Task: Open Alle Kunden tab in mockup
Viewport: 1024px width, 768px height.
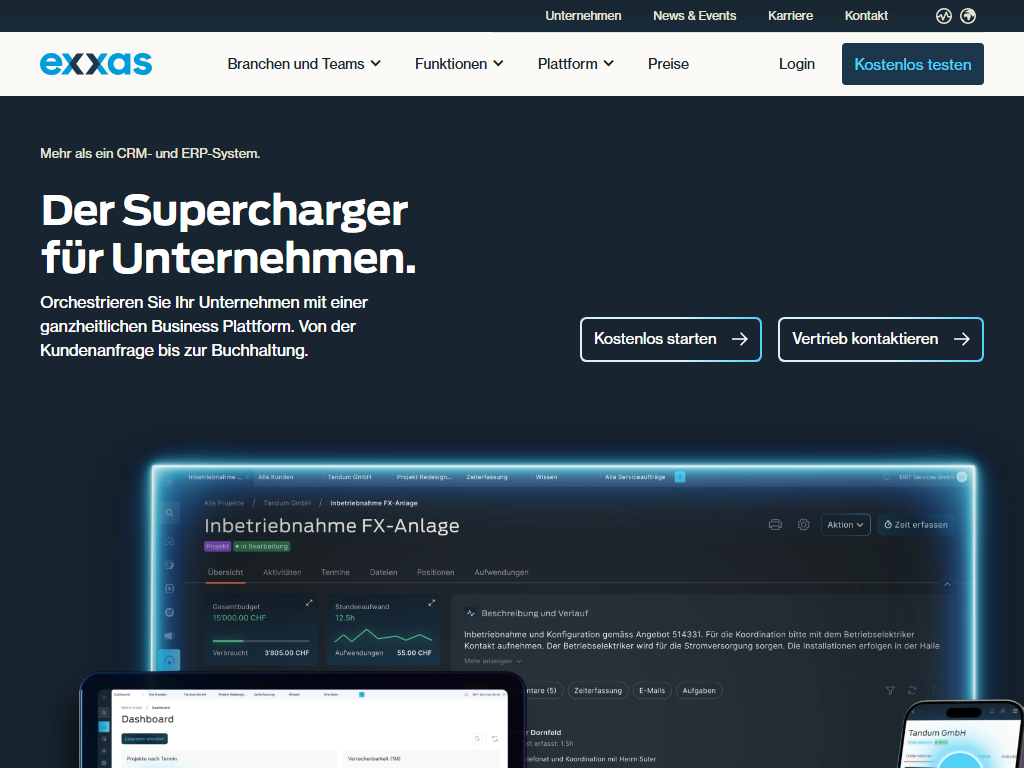Action: 276,477
